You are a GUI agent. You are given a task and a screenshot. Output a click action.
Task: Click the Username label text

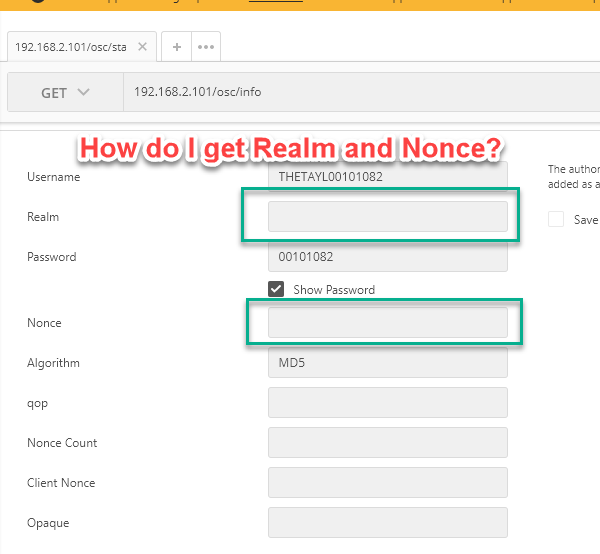[x=54, y=177]
